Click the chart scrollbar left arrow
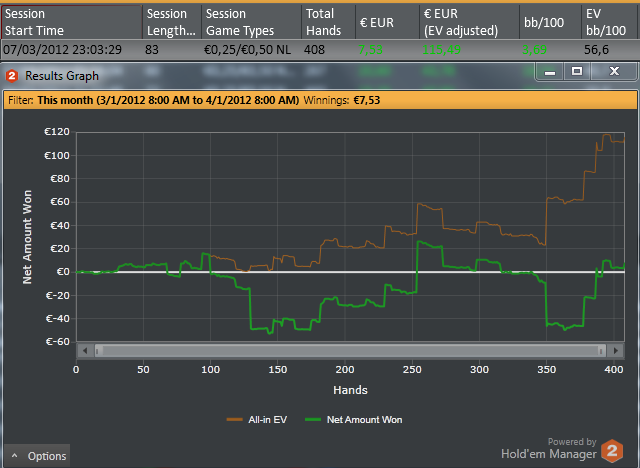The height and width of the screenshot is (468, 640). click(85, 350)
